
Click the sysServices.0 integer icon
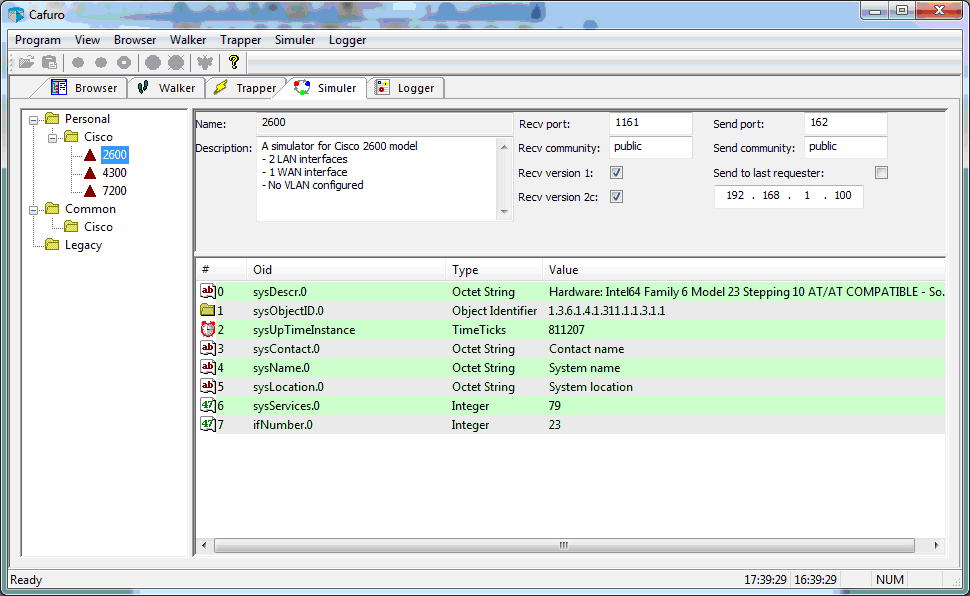[208, 406]
